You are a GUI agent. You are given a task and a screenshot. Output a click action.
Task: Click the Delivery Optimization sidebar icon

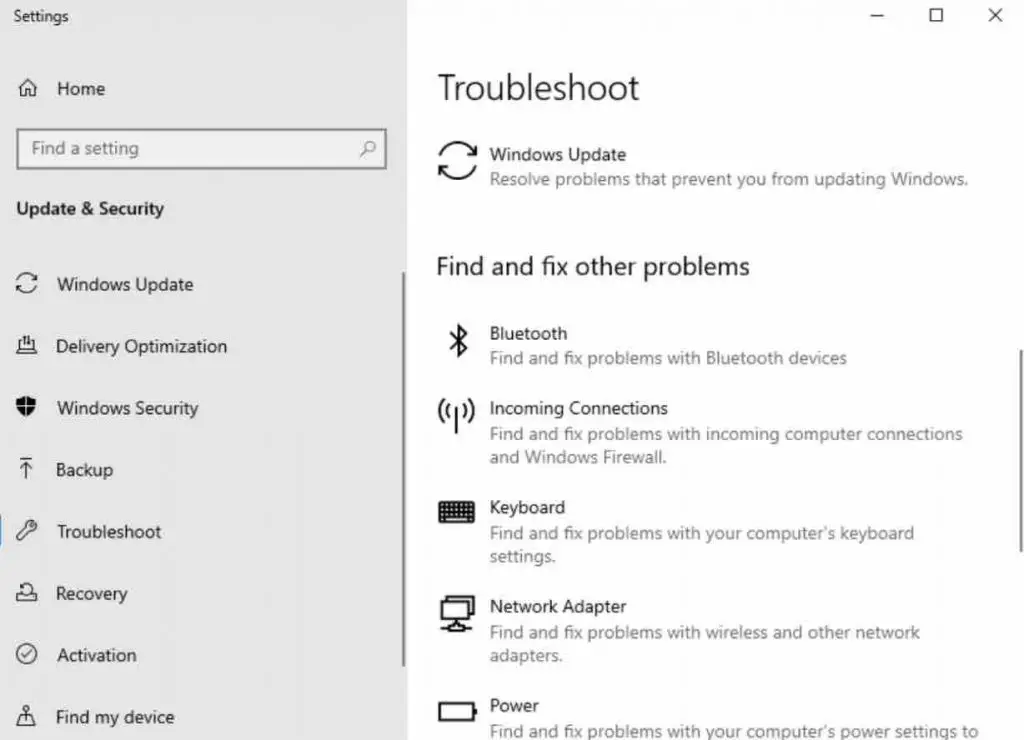pos(27,346)
